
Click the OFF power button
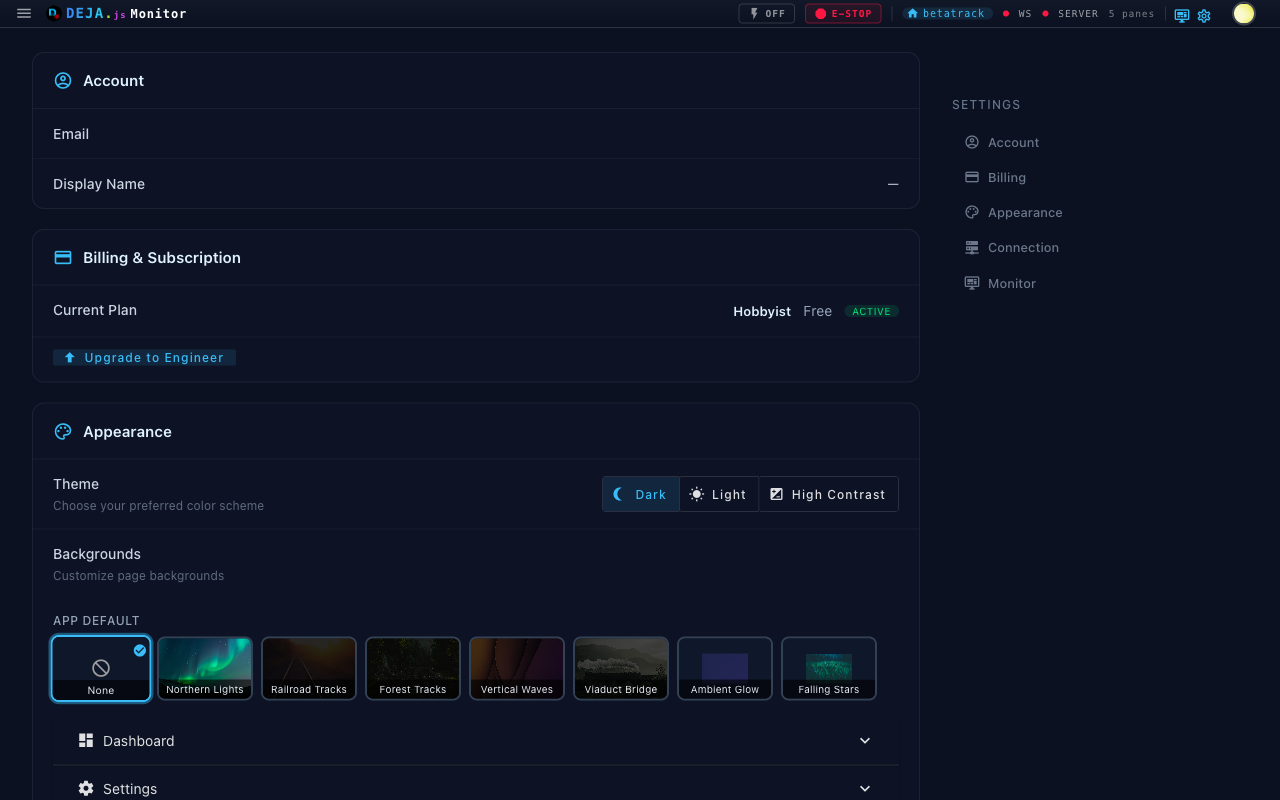pos(766,13)
